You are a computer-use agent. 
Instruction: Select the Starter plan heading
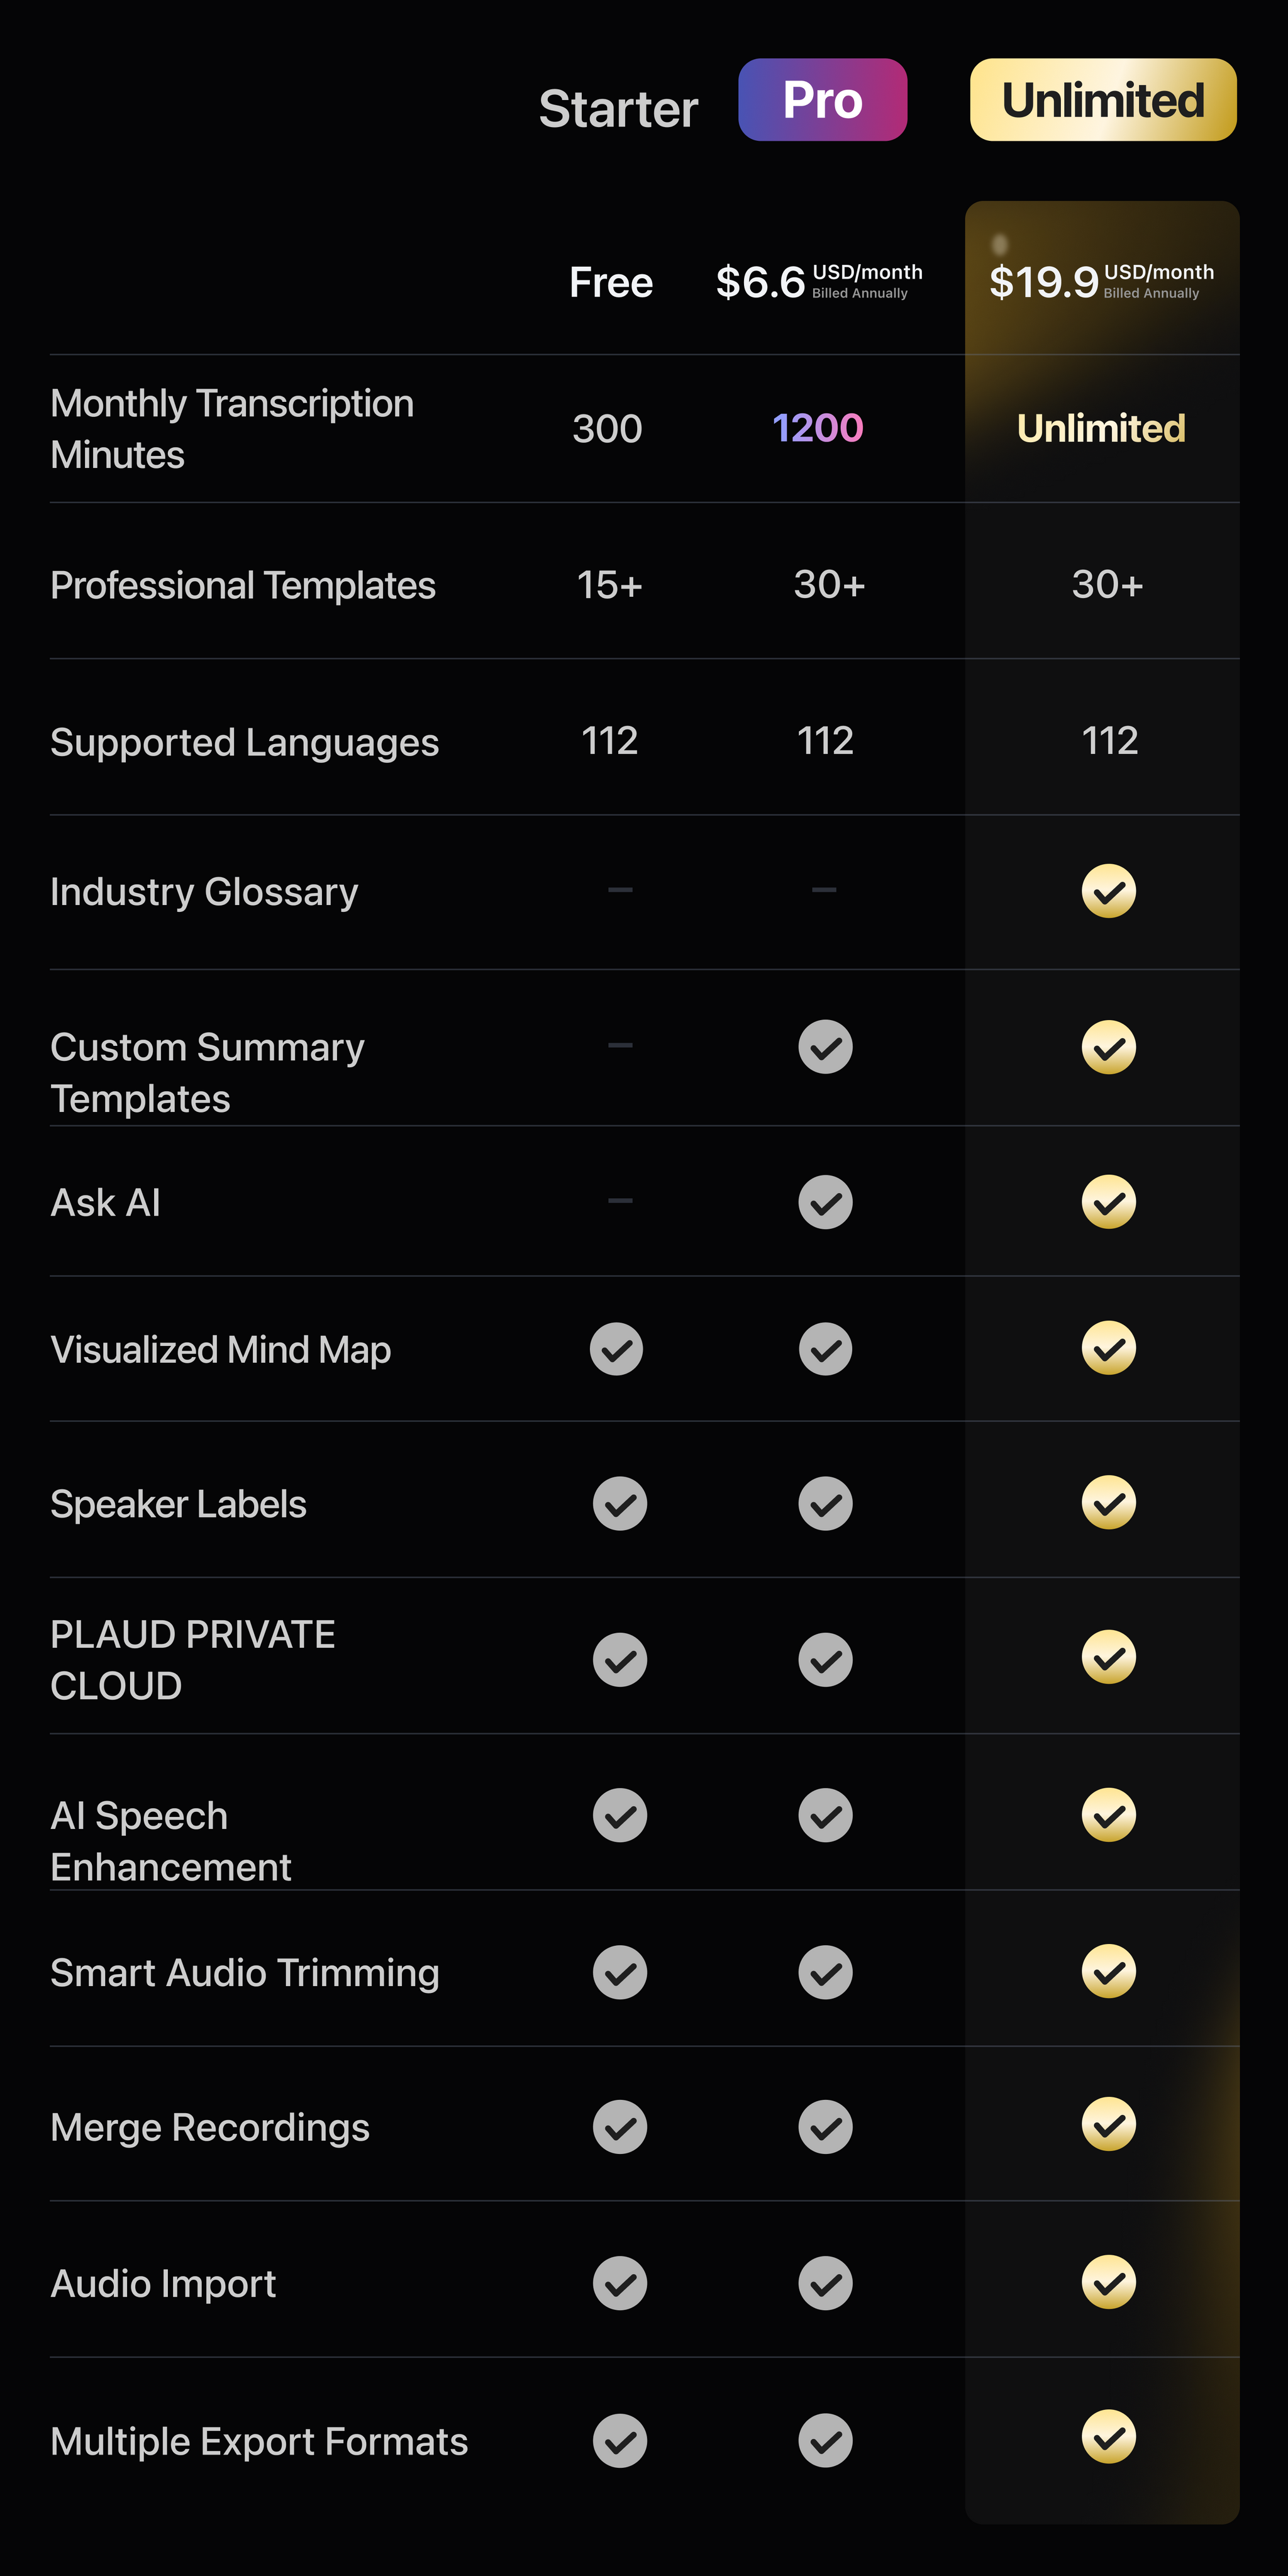618,109
